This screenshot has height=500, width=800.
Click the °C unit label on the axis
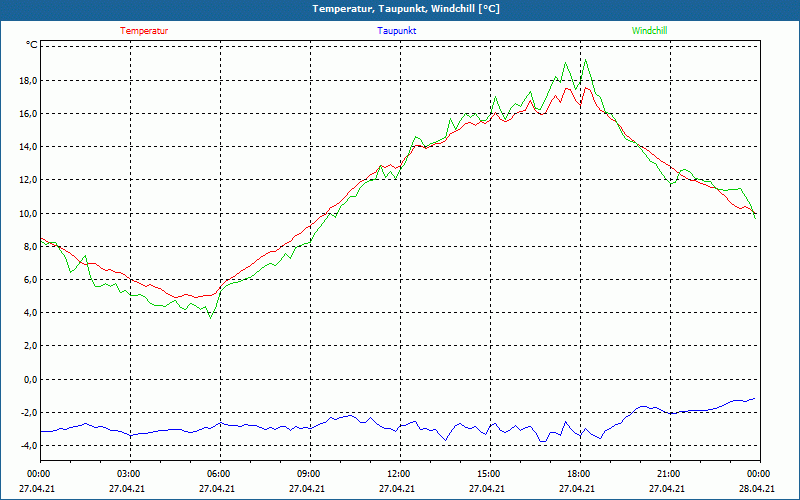click(x=32, y=45)
